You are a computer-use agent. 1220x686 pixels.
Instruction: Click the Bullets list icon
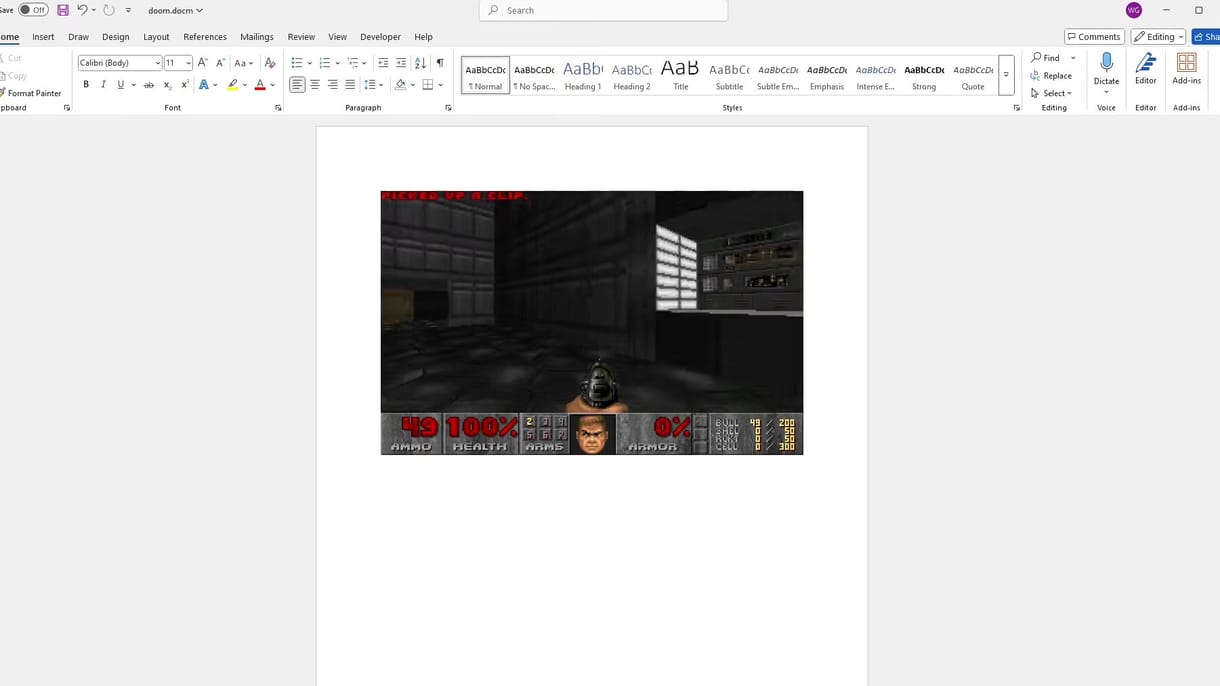[x=297, y=63]
